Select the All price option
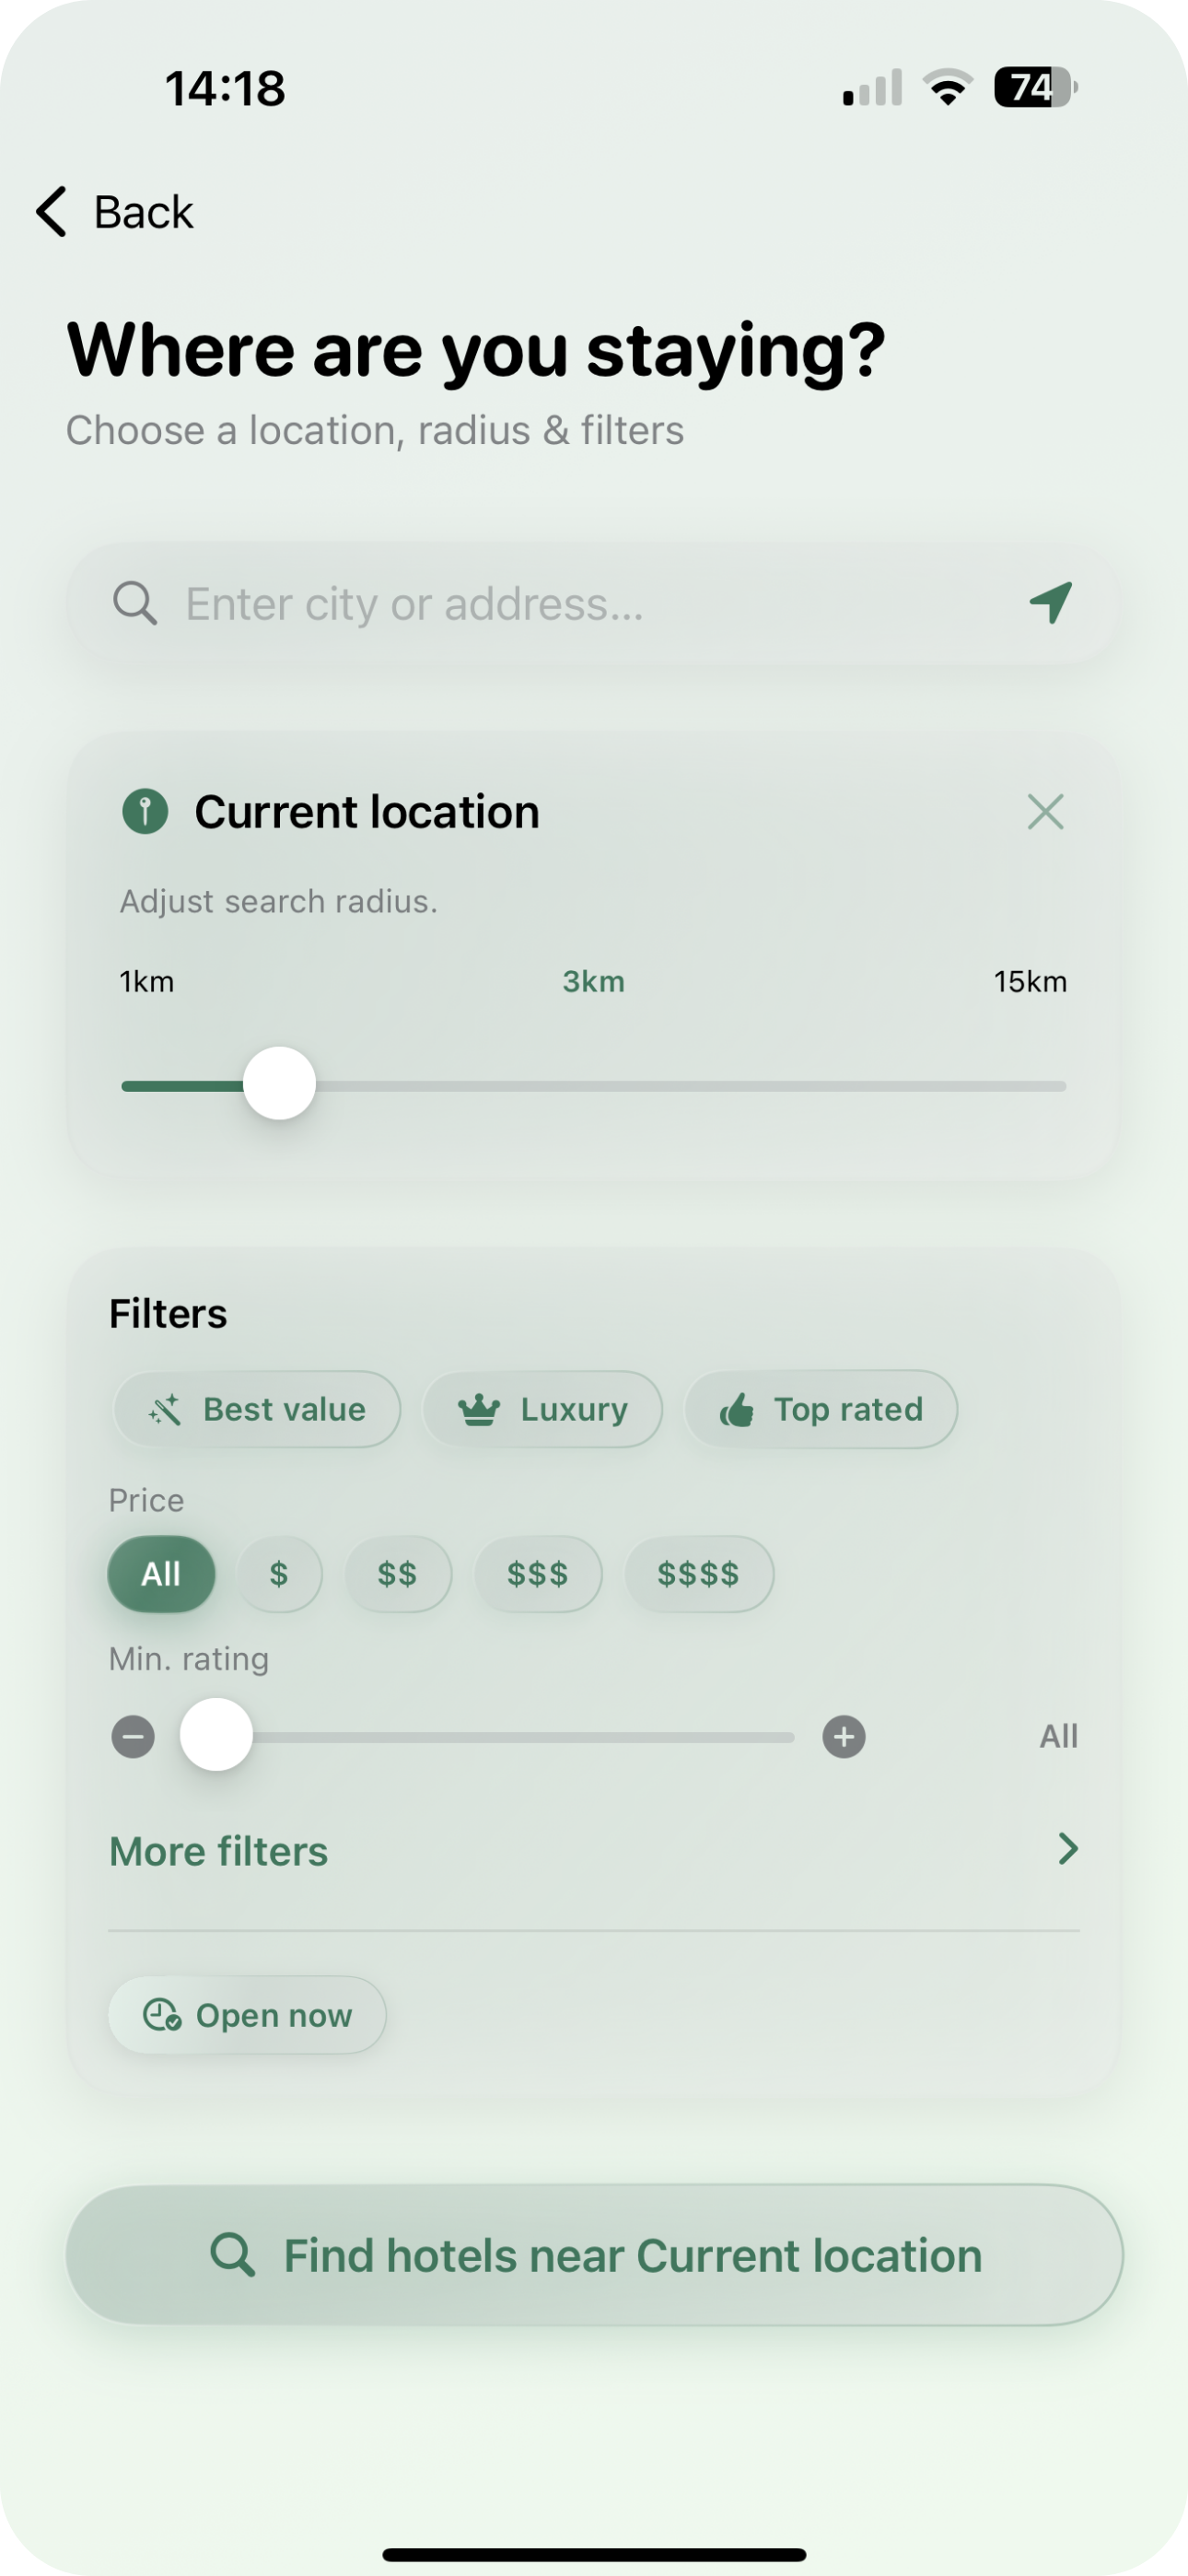 click(161, 1574)
